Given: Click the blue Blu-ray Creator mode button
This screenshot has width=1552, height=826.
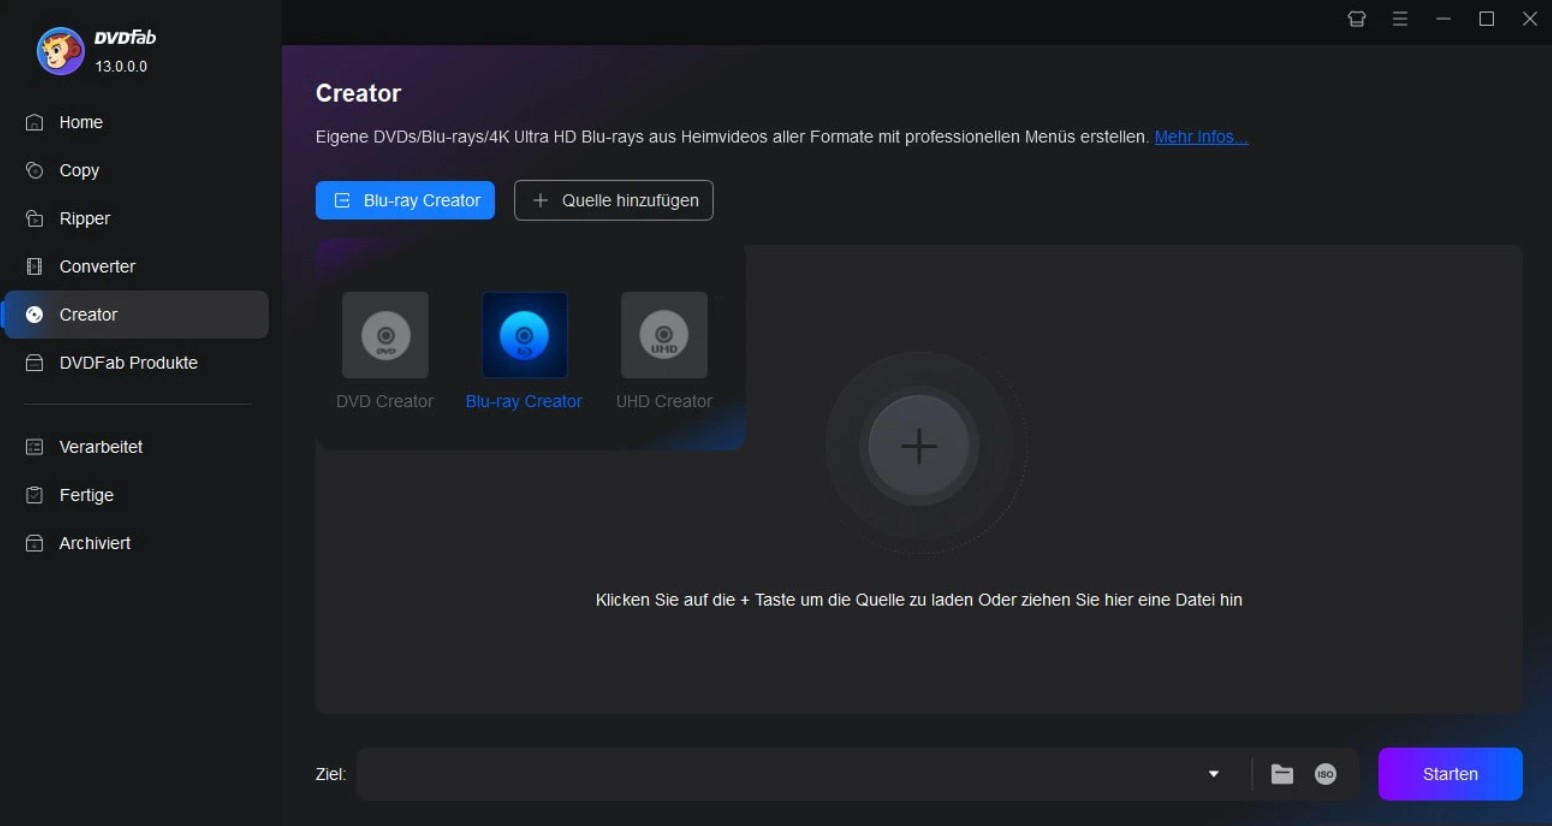Looking at the screenshot, I should pyautogui.click(x=405, y=200).
